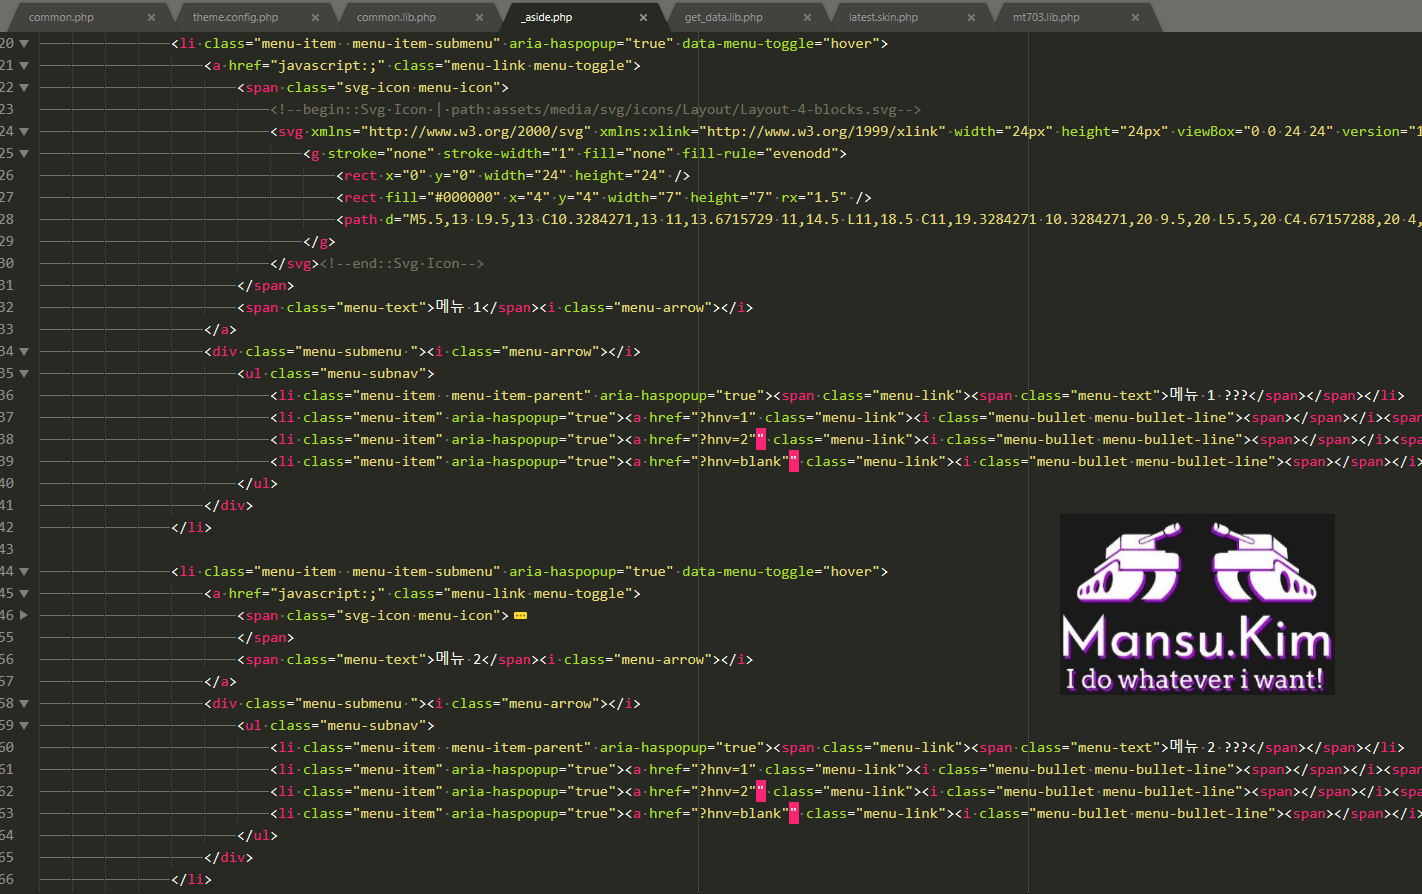The width and height of the screenshot is (1422, 894).
Task: Close the active _aside.php tab
Action: tap(643, 17)
